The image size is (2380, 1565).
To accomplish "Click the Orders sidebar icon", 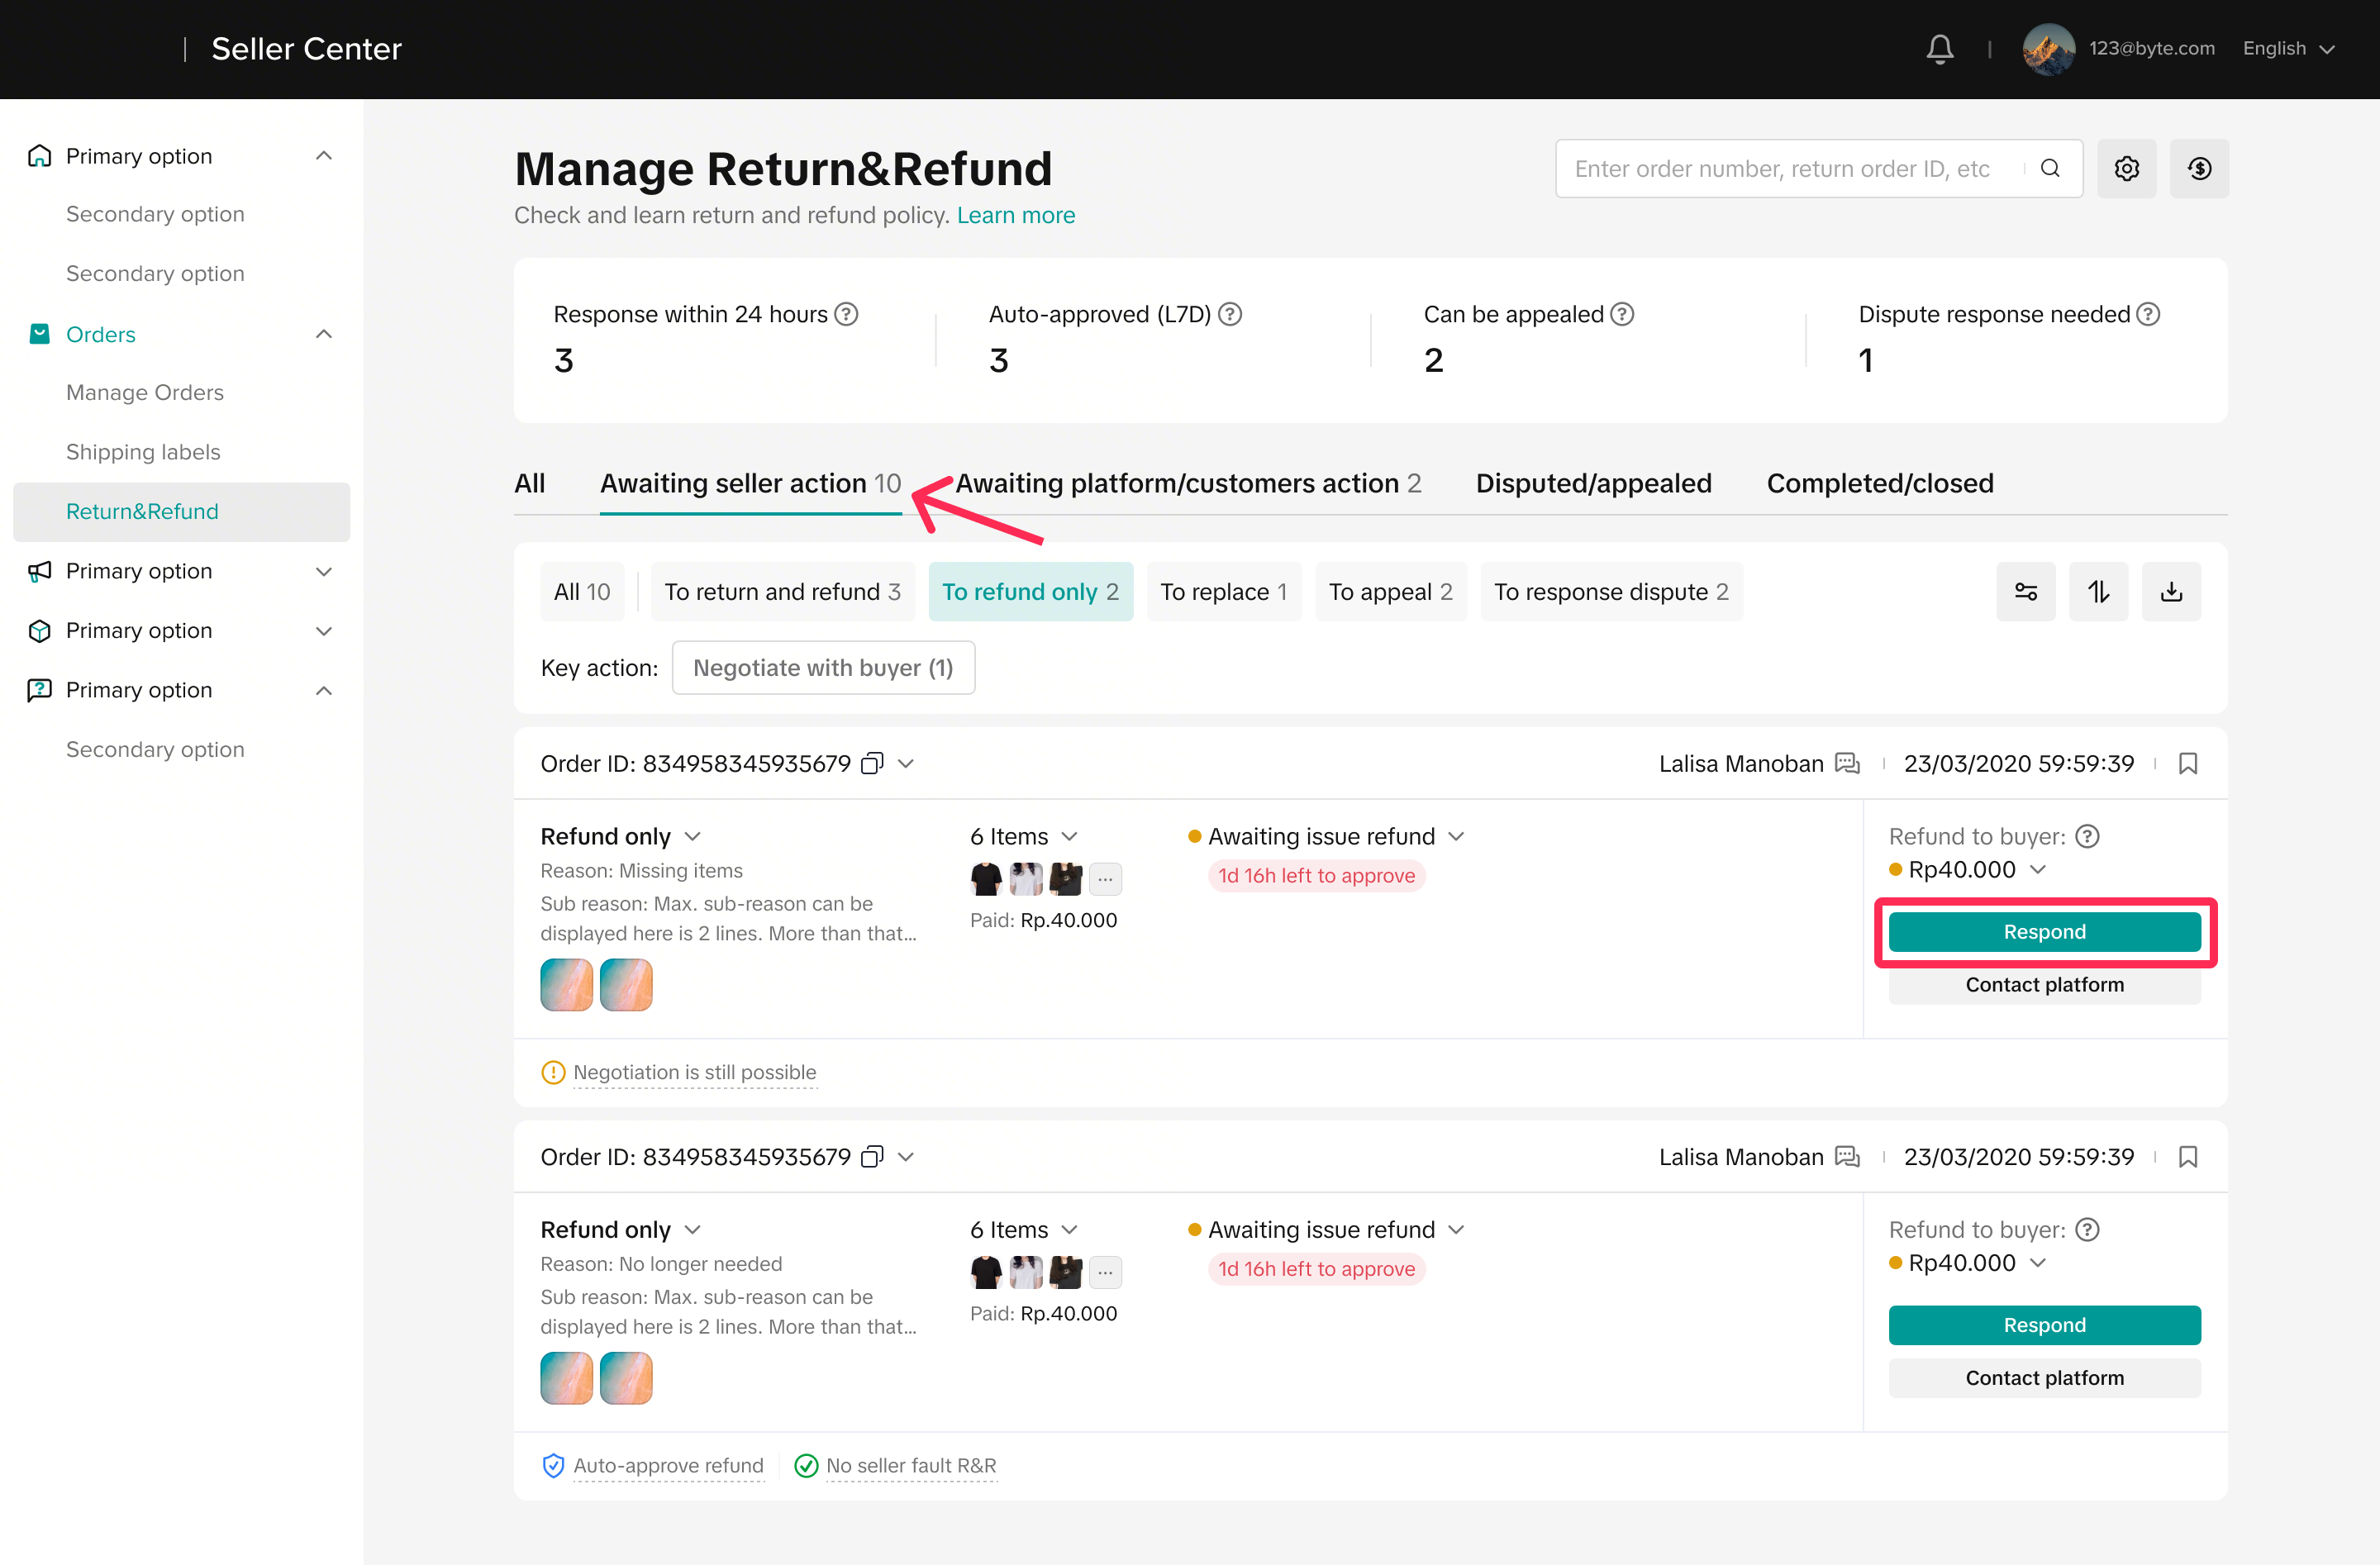I will click(x=40, y=334).
